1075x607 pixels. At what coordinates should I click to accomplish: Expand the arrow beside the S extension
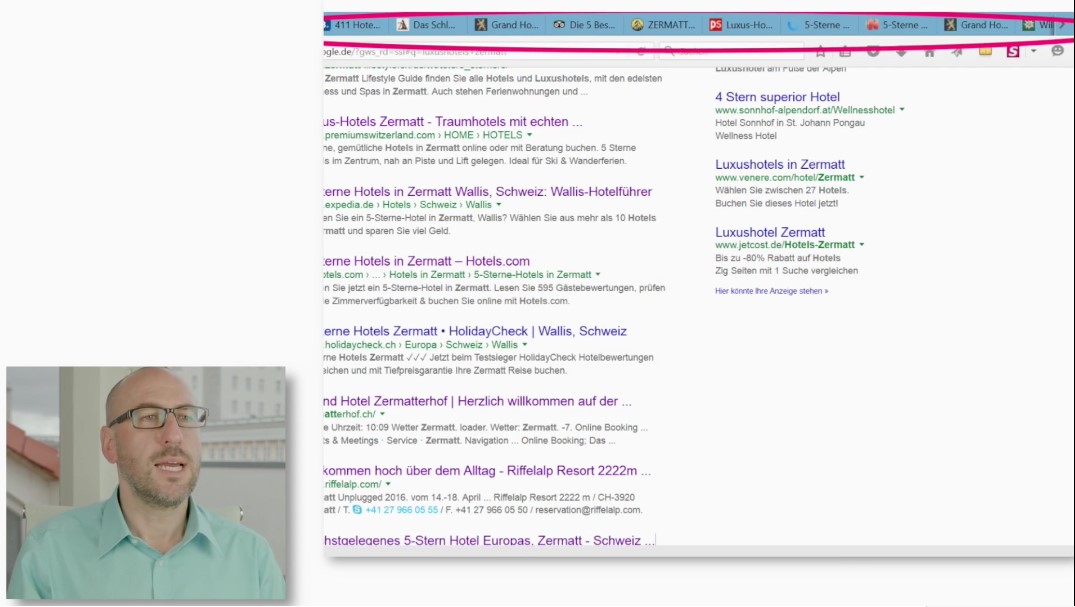click(x=1033, y=51)
